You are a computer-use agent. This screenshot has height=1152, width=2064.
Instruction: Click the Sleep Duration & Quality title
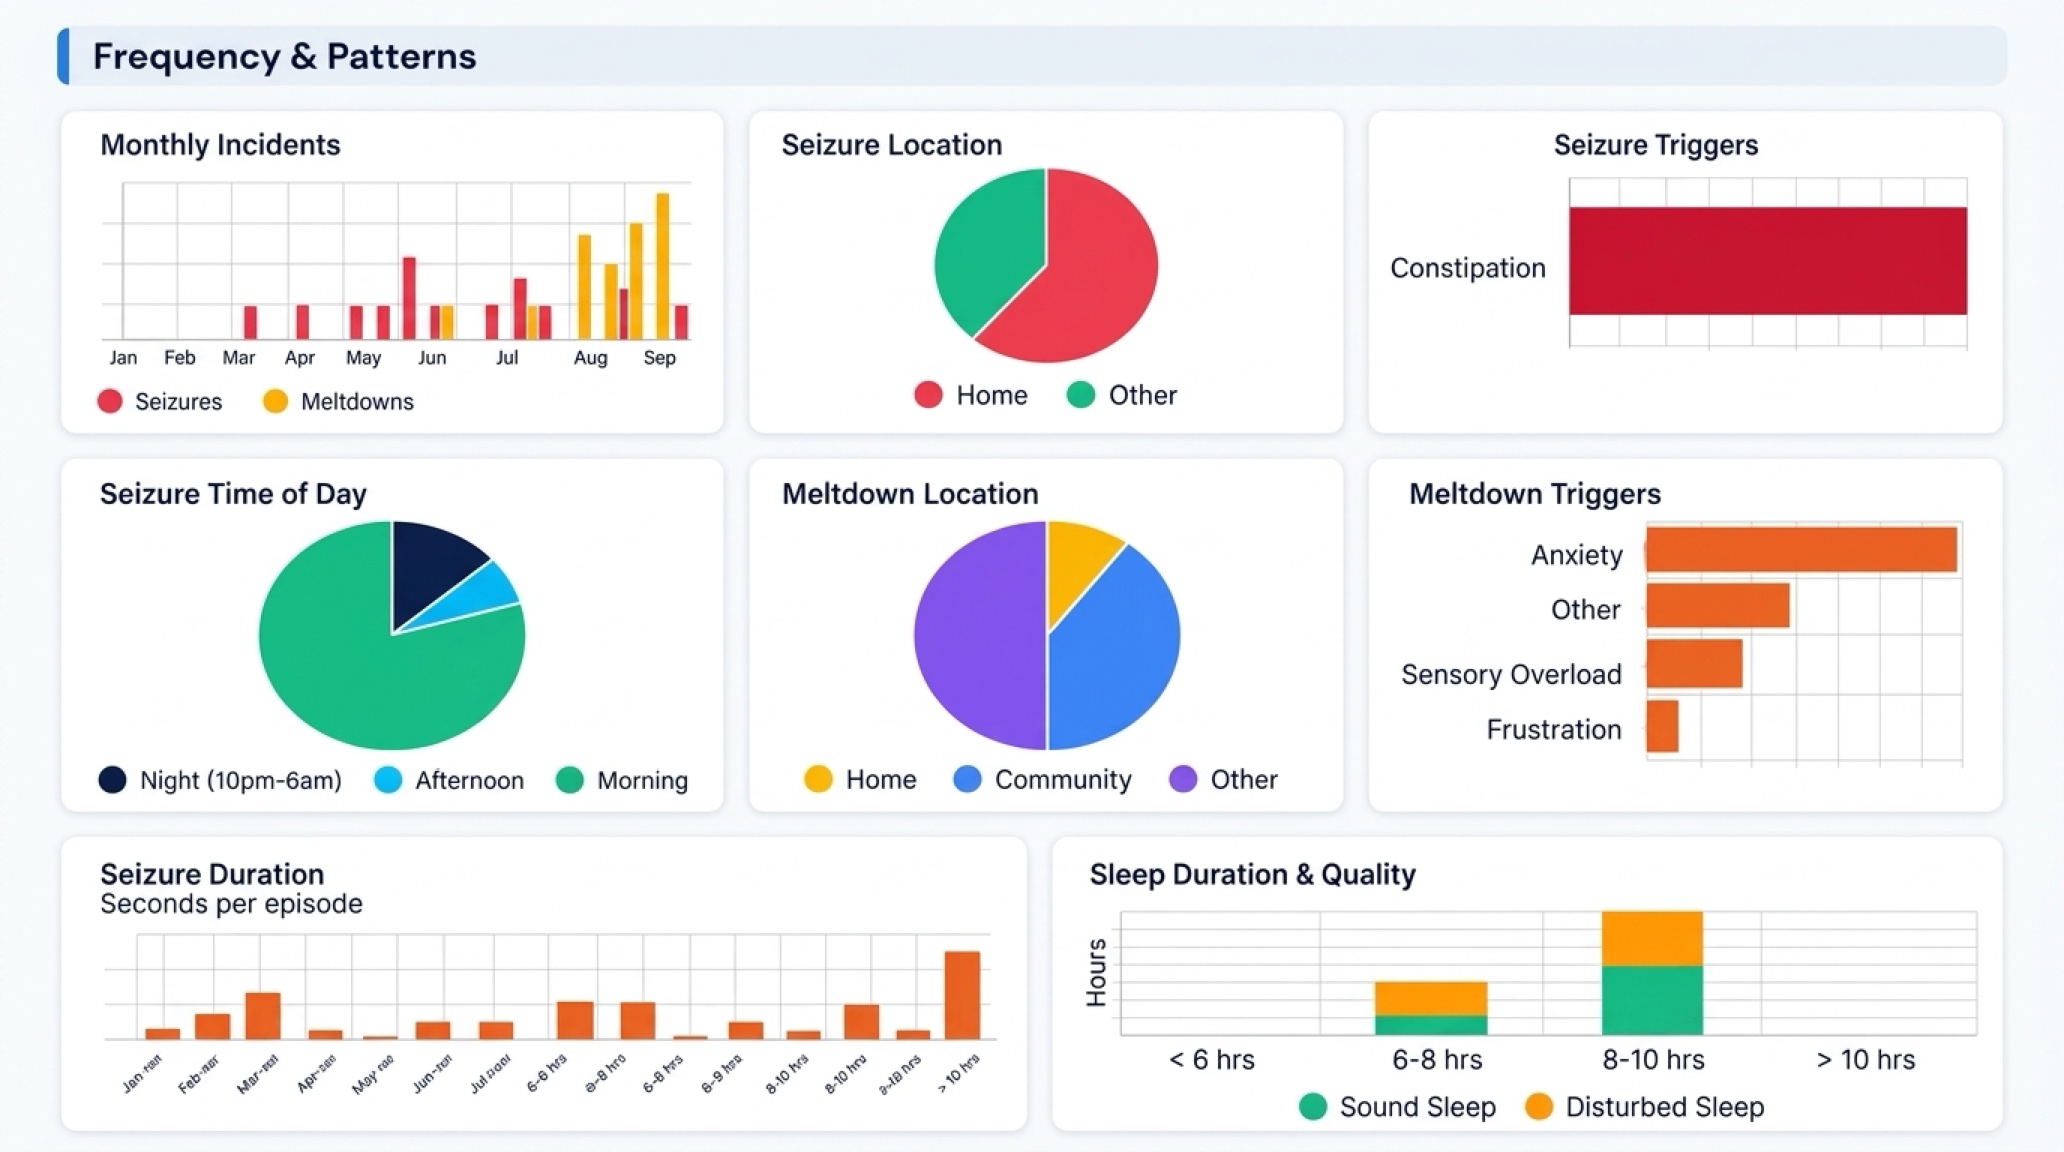(x=1253, y=874)
